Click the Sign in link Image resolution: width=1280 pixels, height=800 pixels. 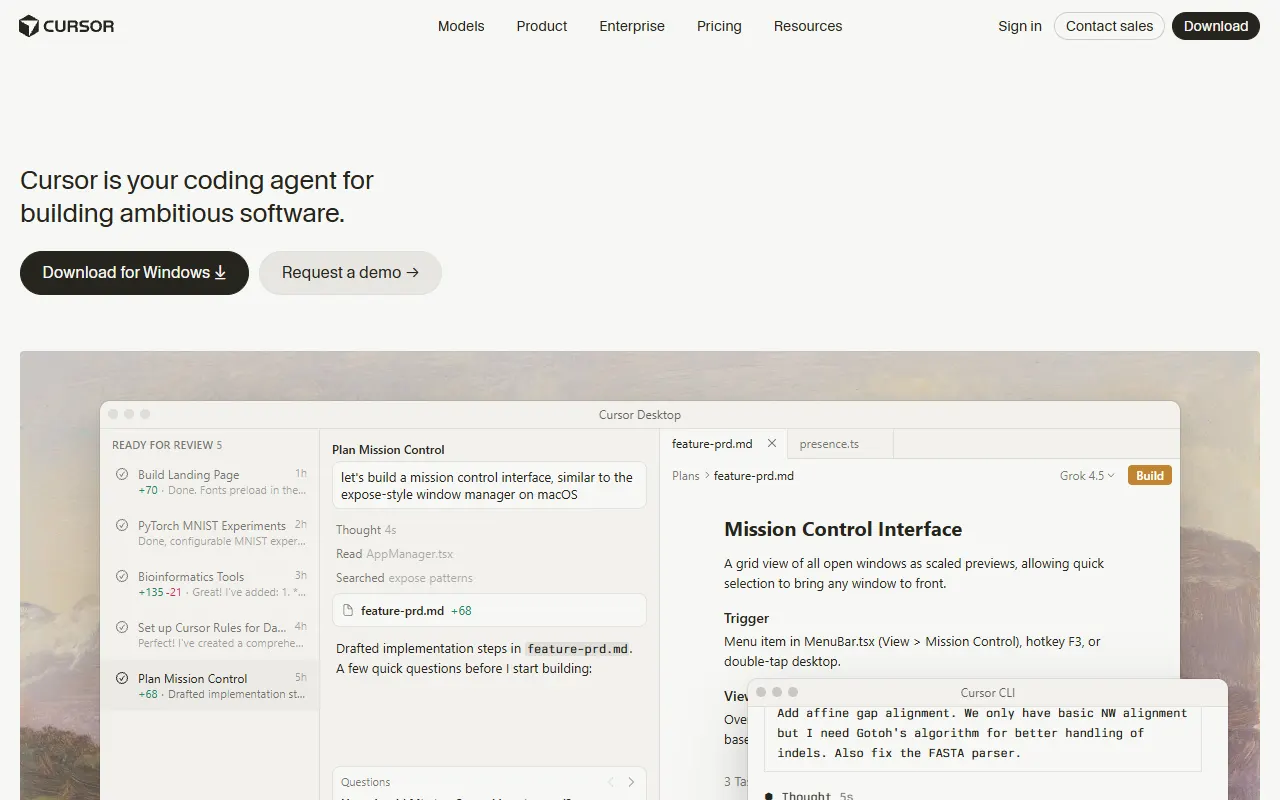click(1020, 26)
